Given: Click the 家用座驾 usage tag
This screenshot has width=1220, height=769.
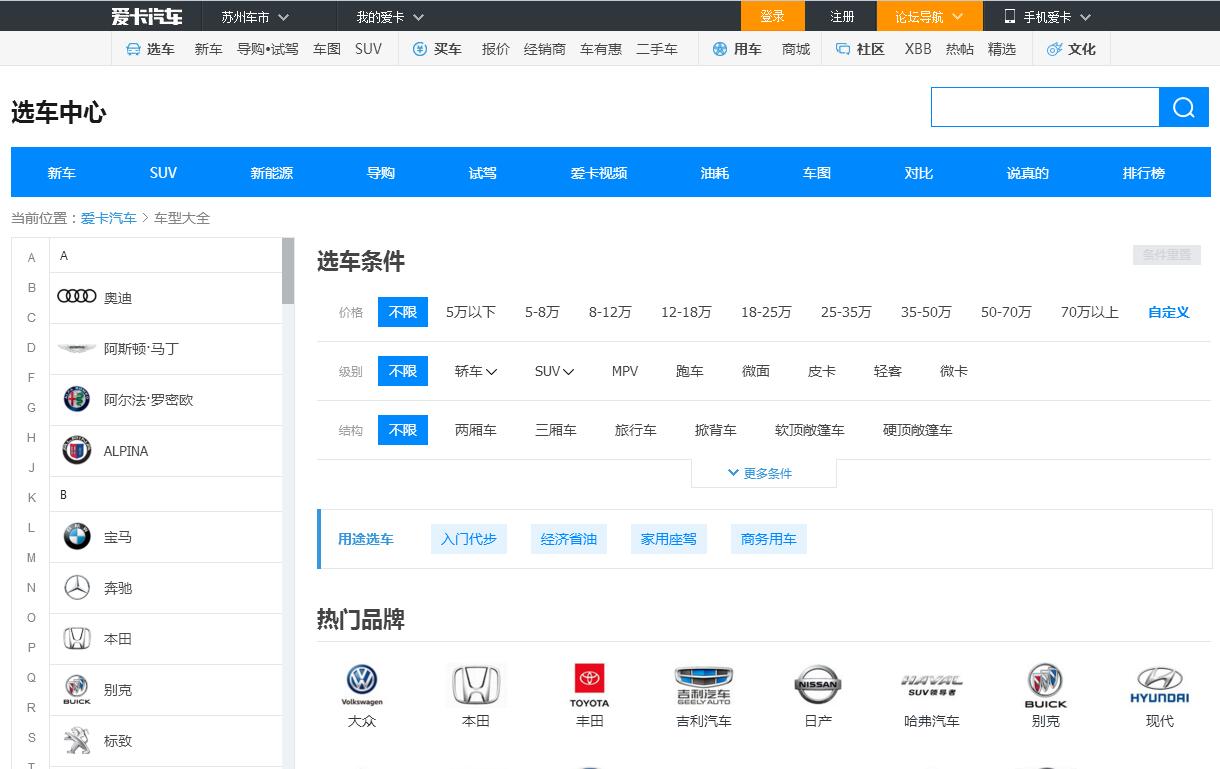Looking at the screenshot, I should [x=668, y=539].
